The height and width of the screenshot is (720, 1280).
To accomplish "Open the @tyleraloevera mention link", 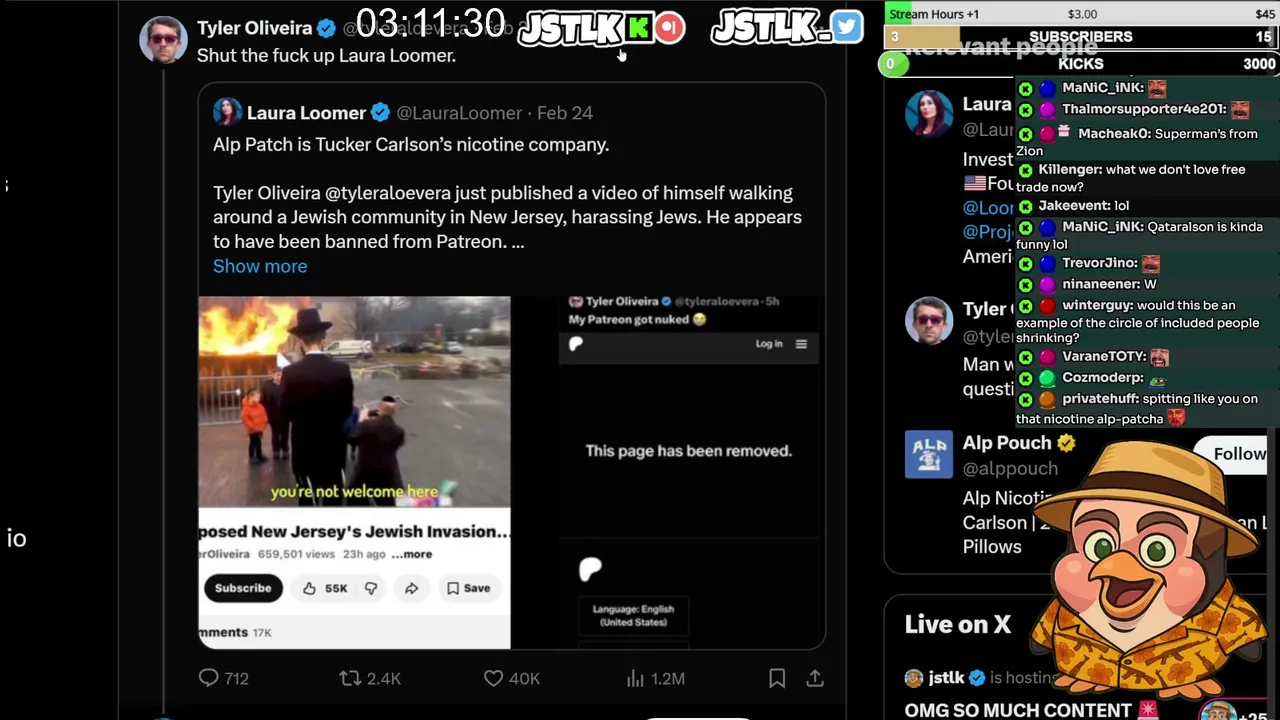I will [x=388, y=193].
